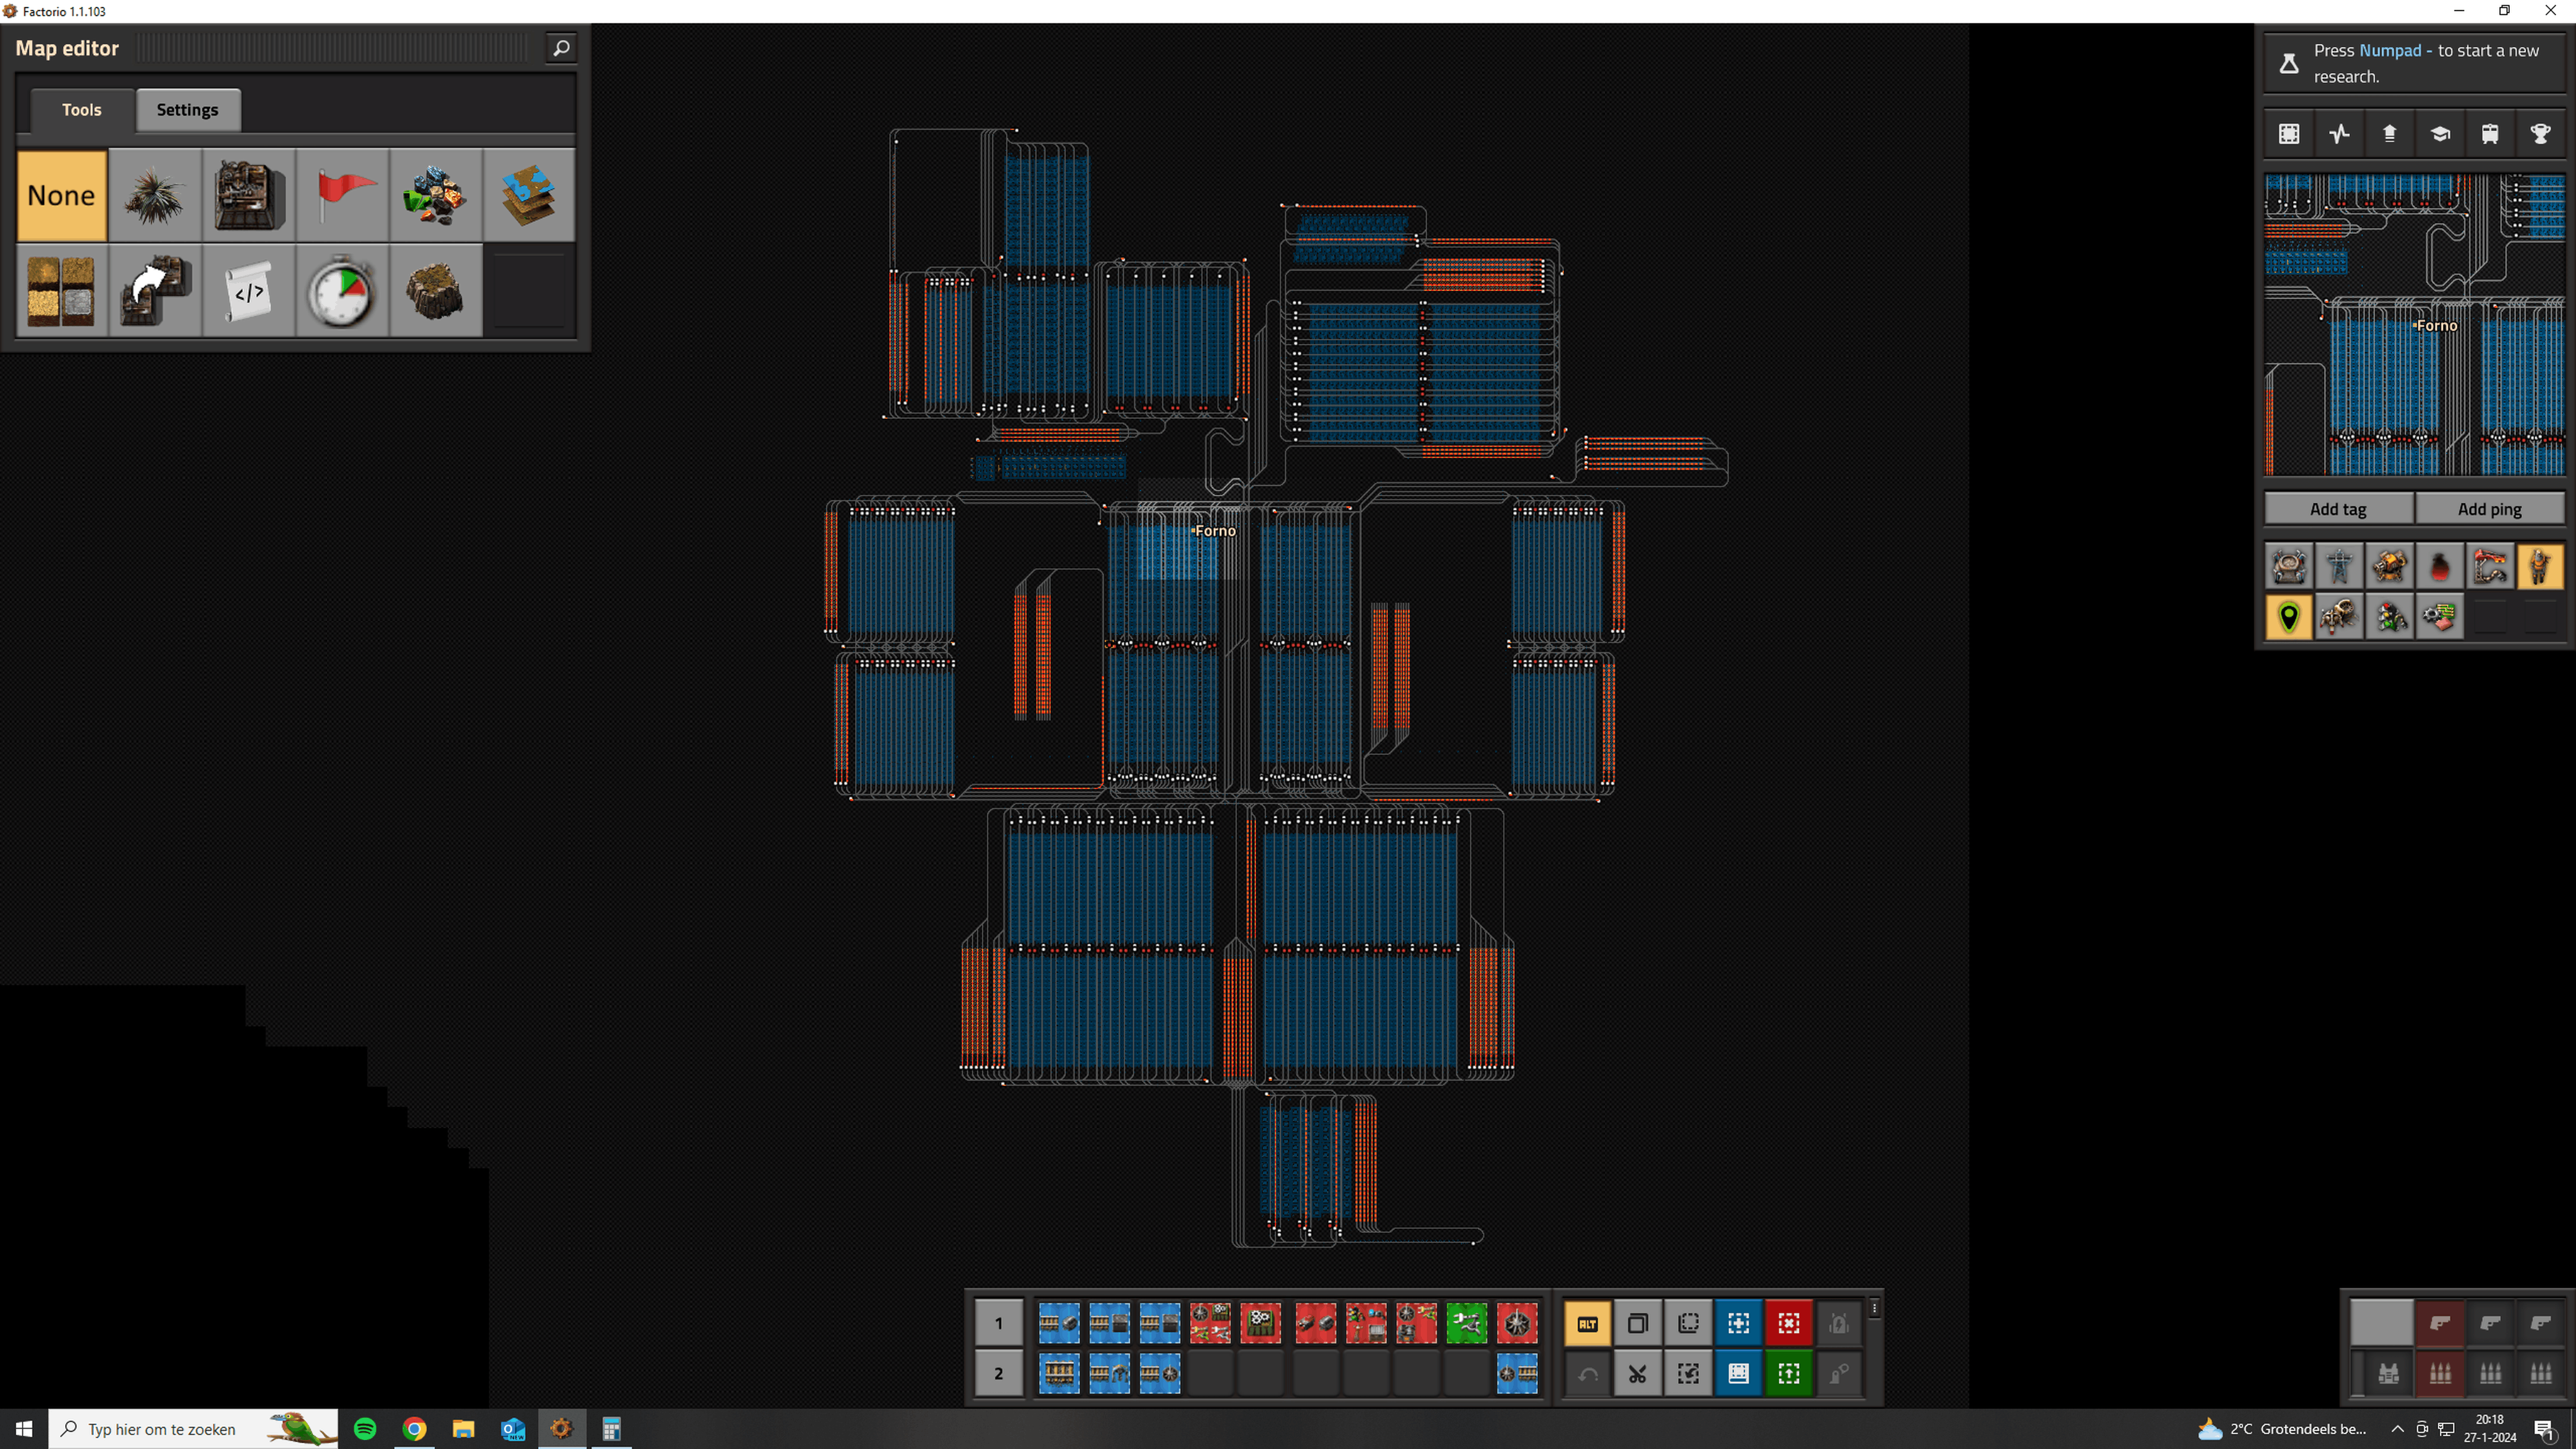Select quickbar row 2 button
The width and height of the screenshot is (2576, 1449).
tap(998, 1373)
